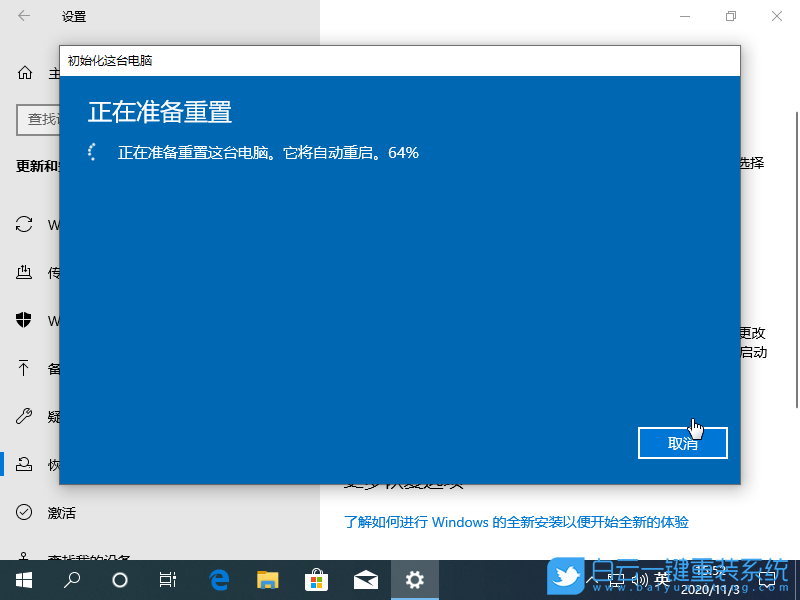Click the Settings gear in the taskbar
The image size is (800, 600).
414,579
